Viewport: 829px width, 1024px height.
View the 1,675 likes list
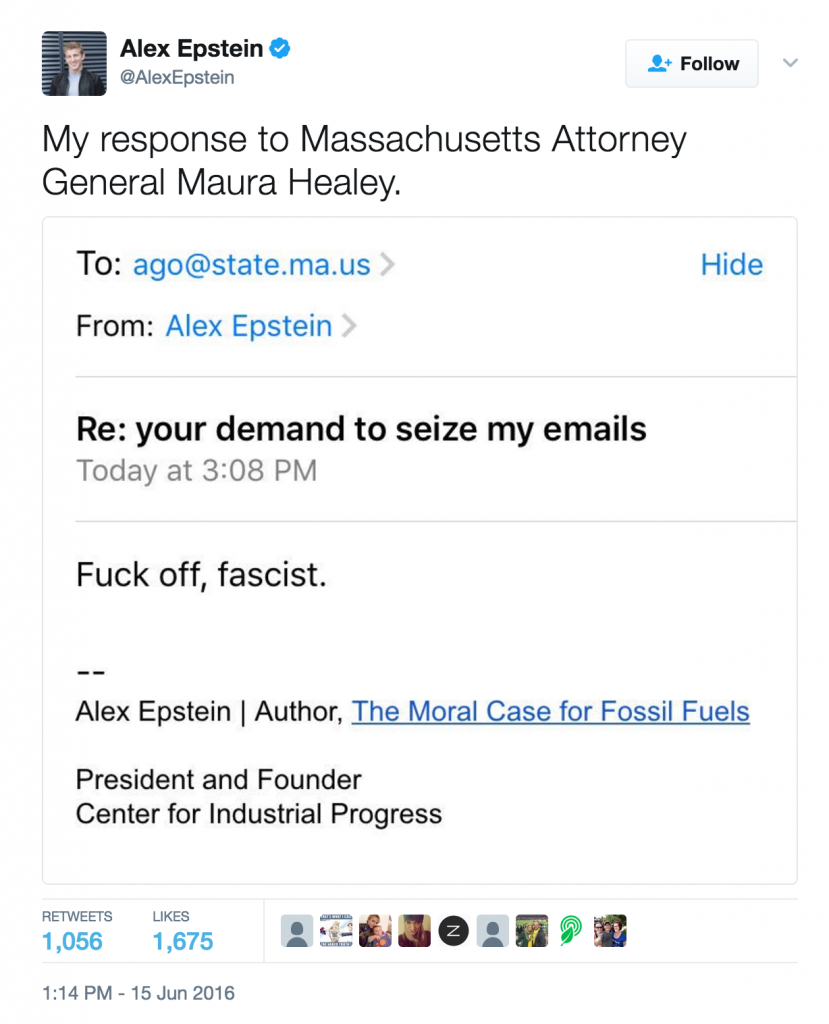pyautogui.click(x=183, y=941)
